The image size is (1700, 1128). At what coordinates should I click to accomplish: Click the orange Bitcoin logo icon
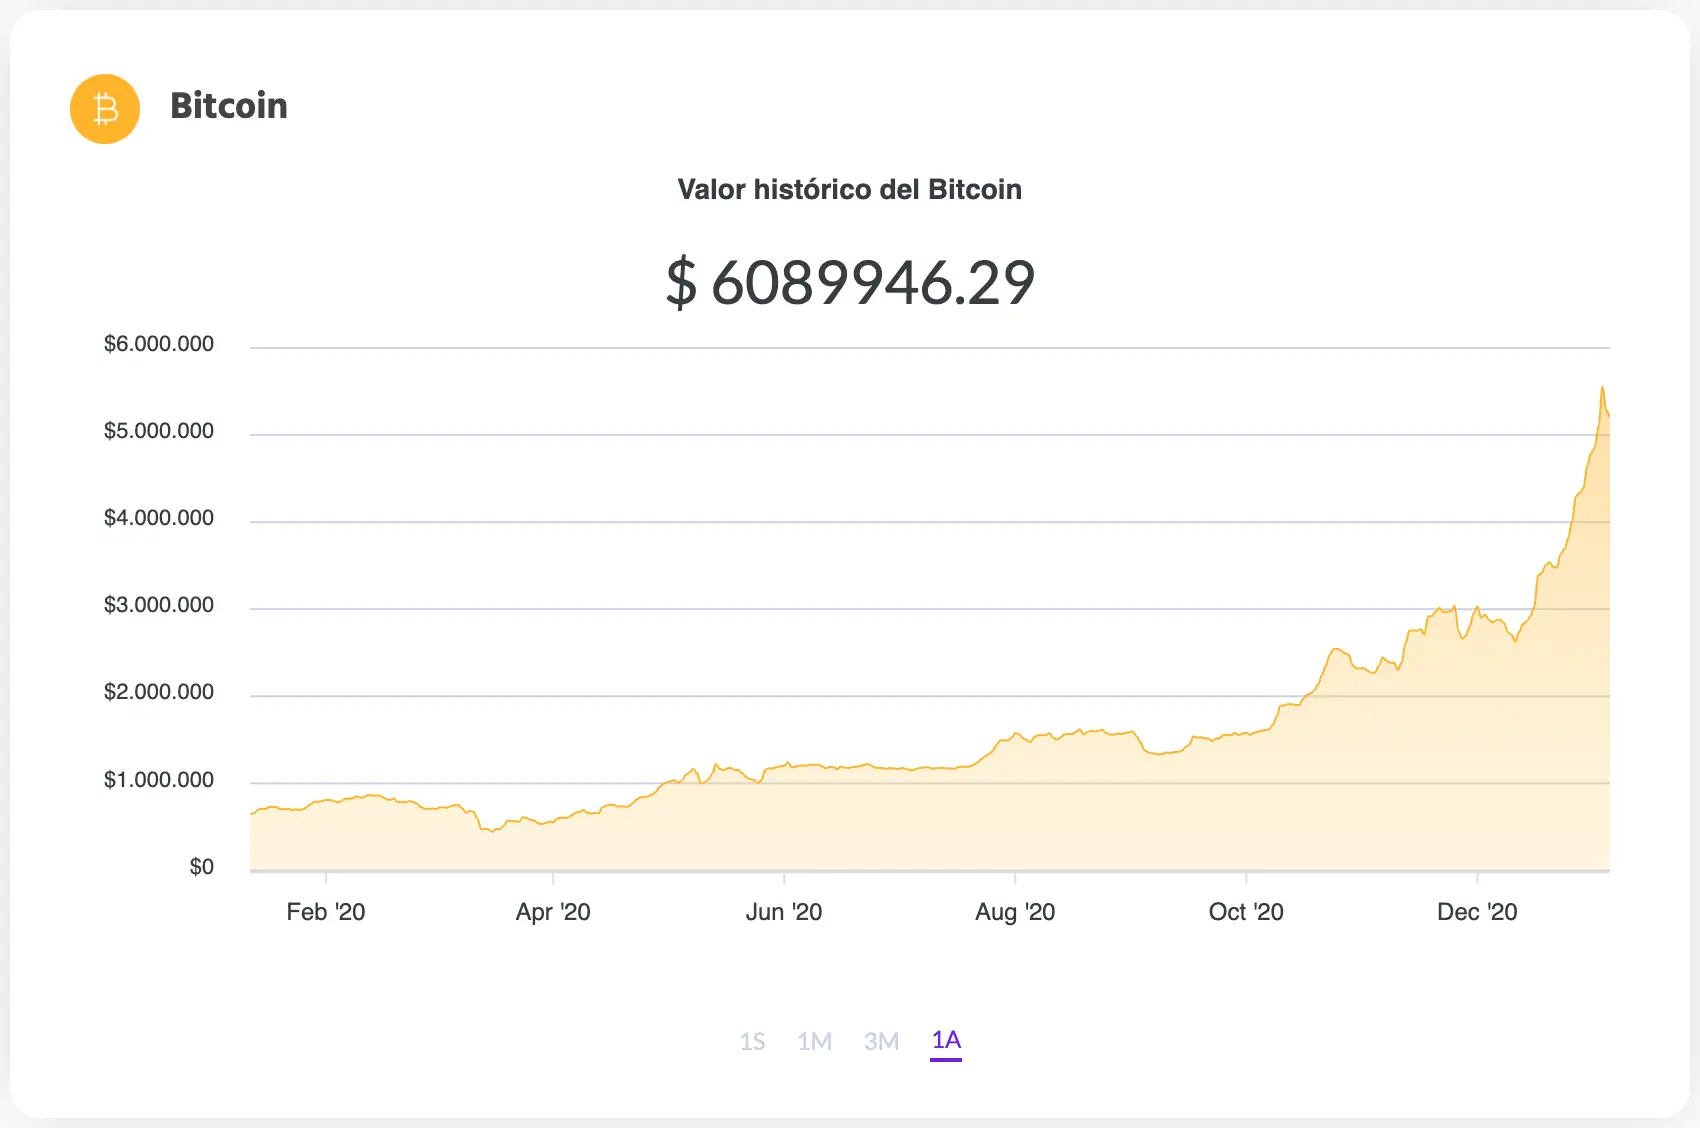coord(105,108)
